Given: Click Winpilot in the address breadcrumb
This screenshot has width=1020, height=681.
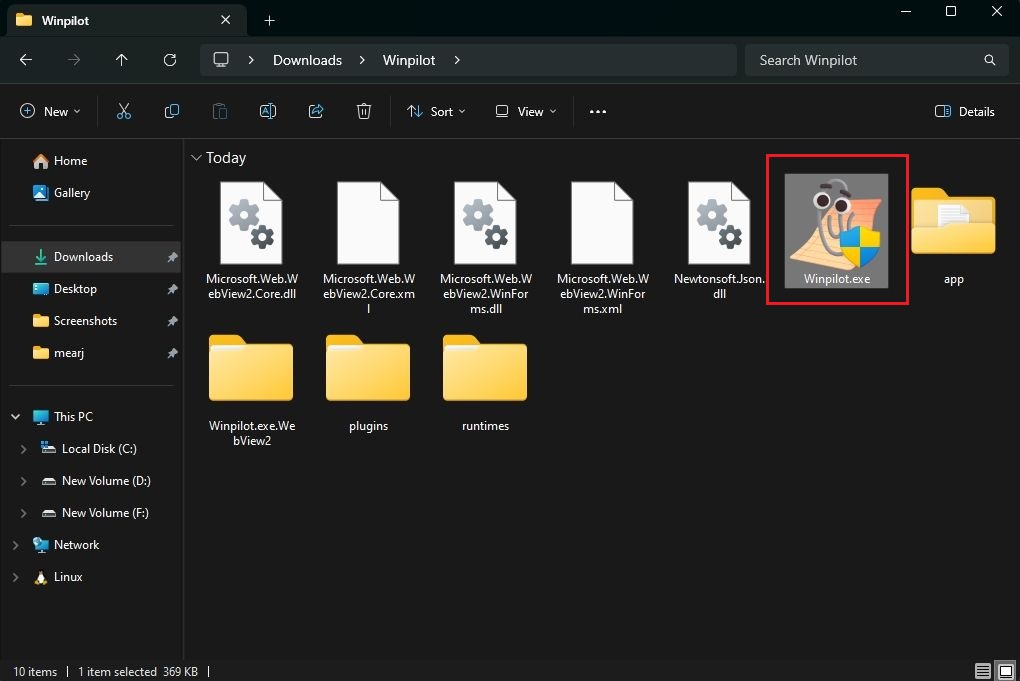Looking at the screenshot, I should point(409,60).
